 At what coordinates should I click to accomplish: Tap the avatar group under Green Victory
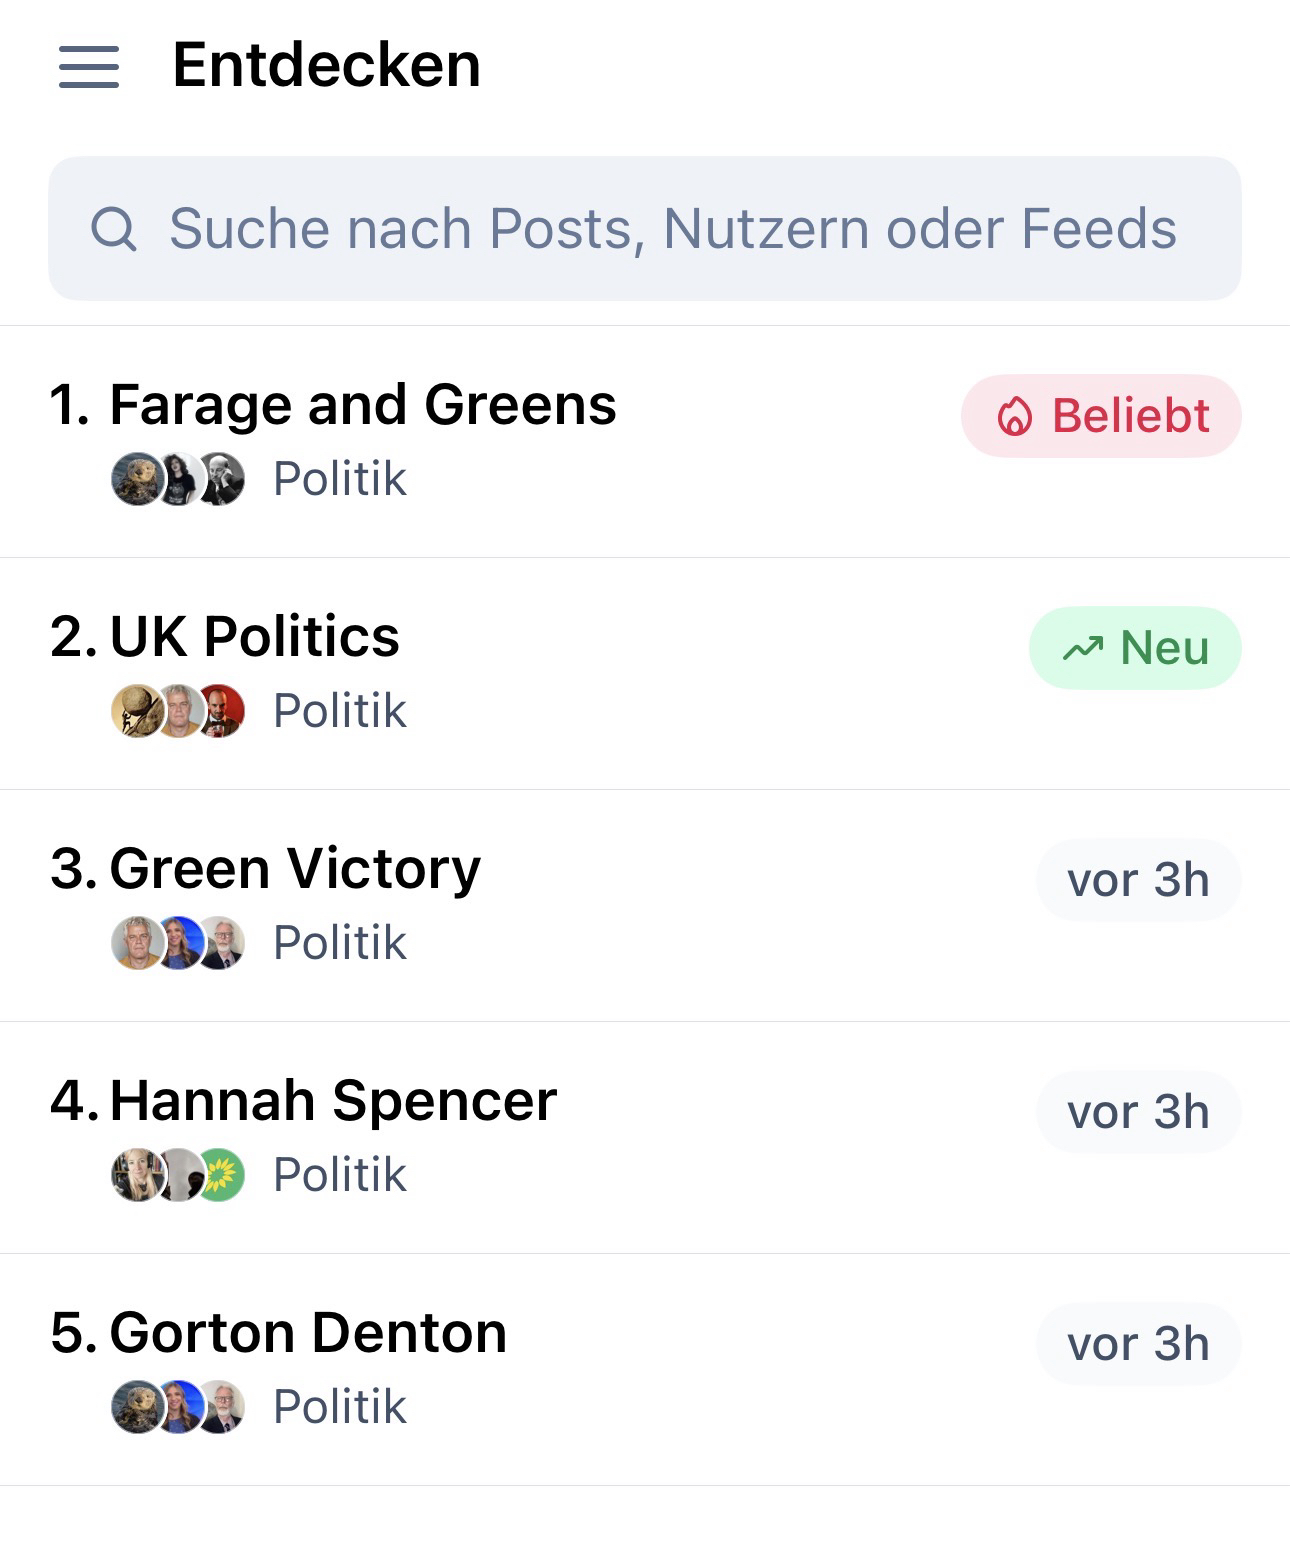[178, 943]
